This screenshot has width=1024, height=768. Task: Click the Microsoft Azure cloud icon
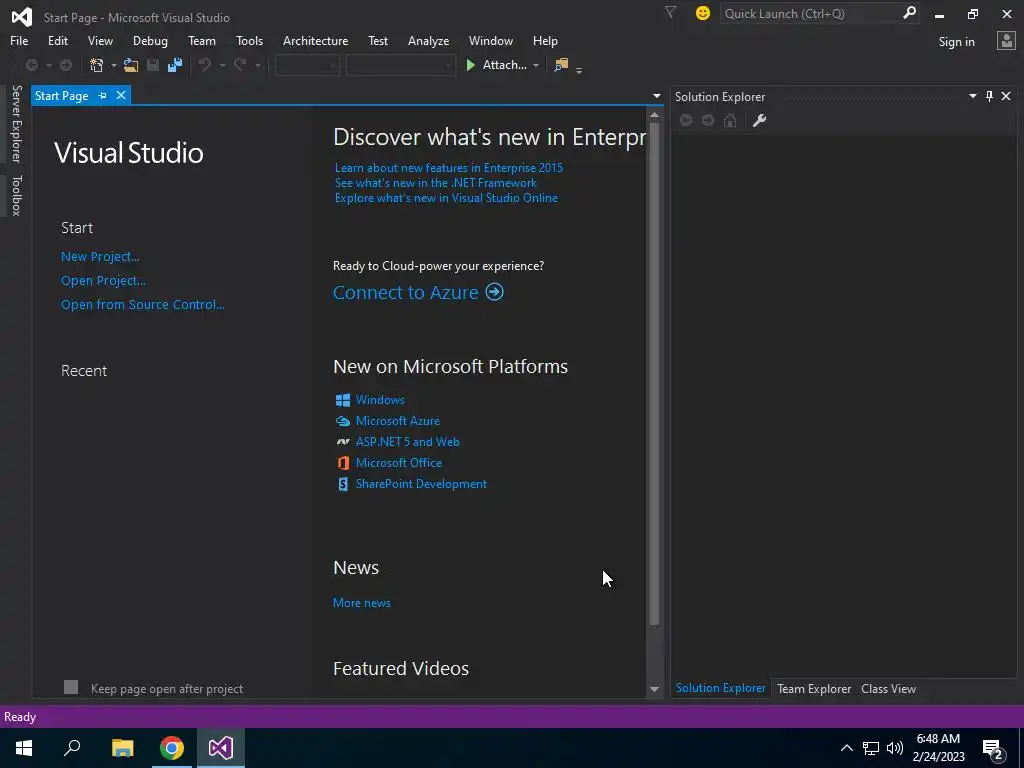(343, 421)
